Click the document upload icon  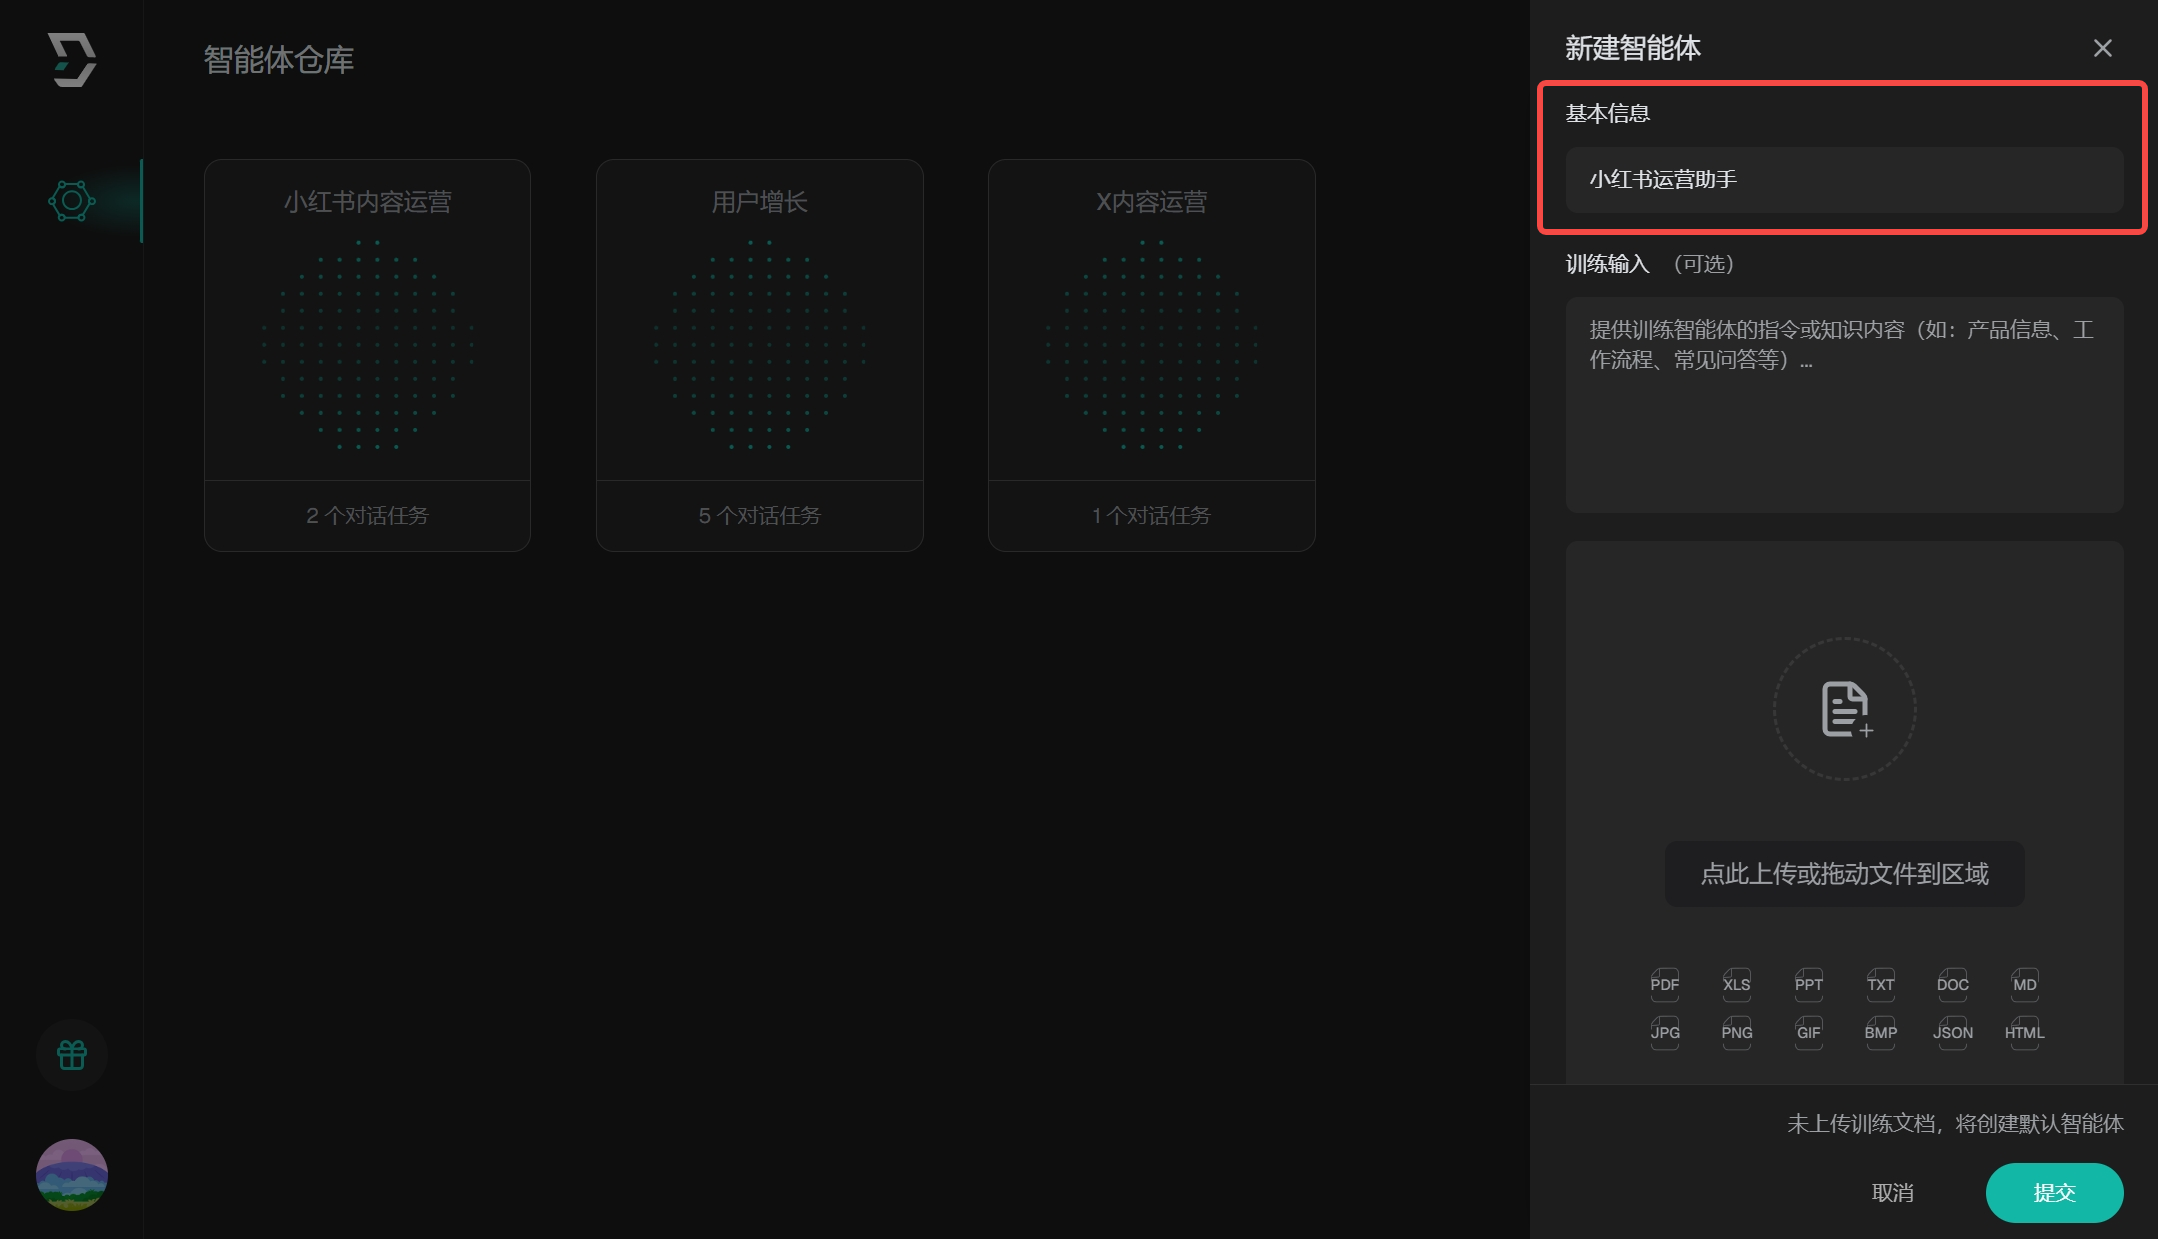point(1844,709)
